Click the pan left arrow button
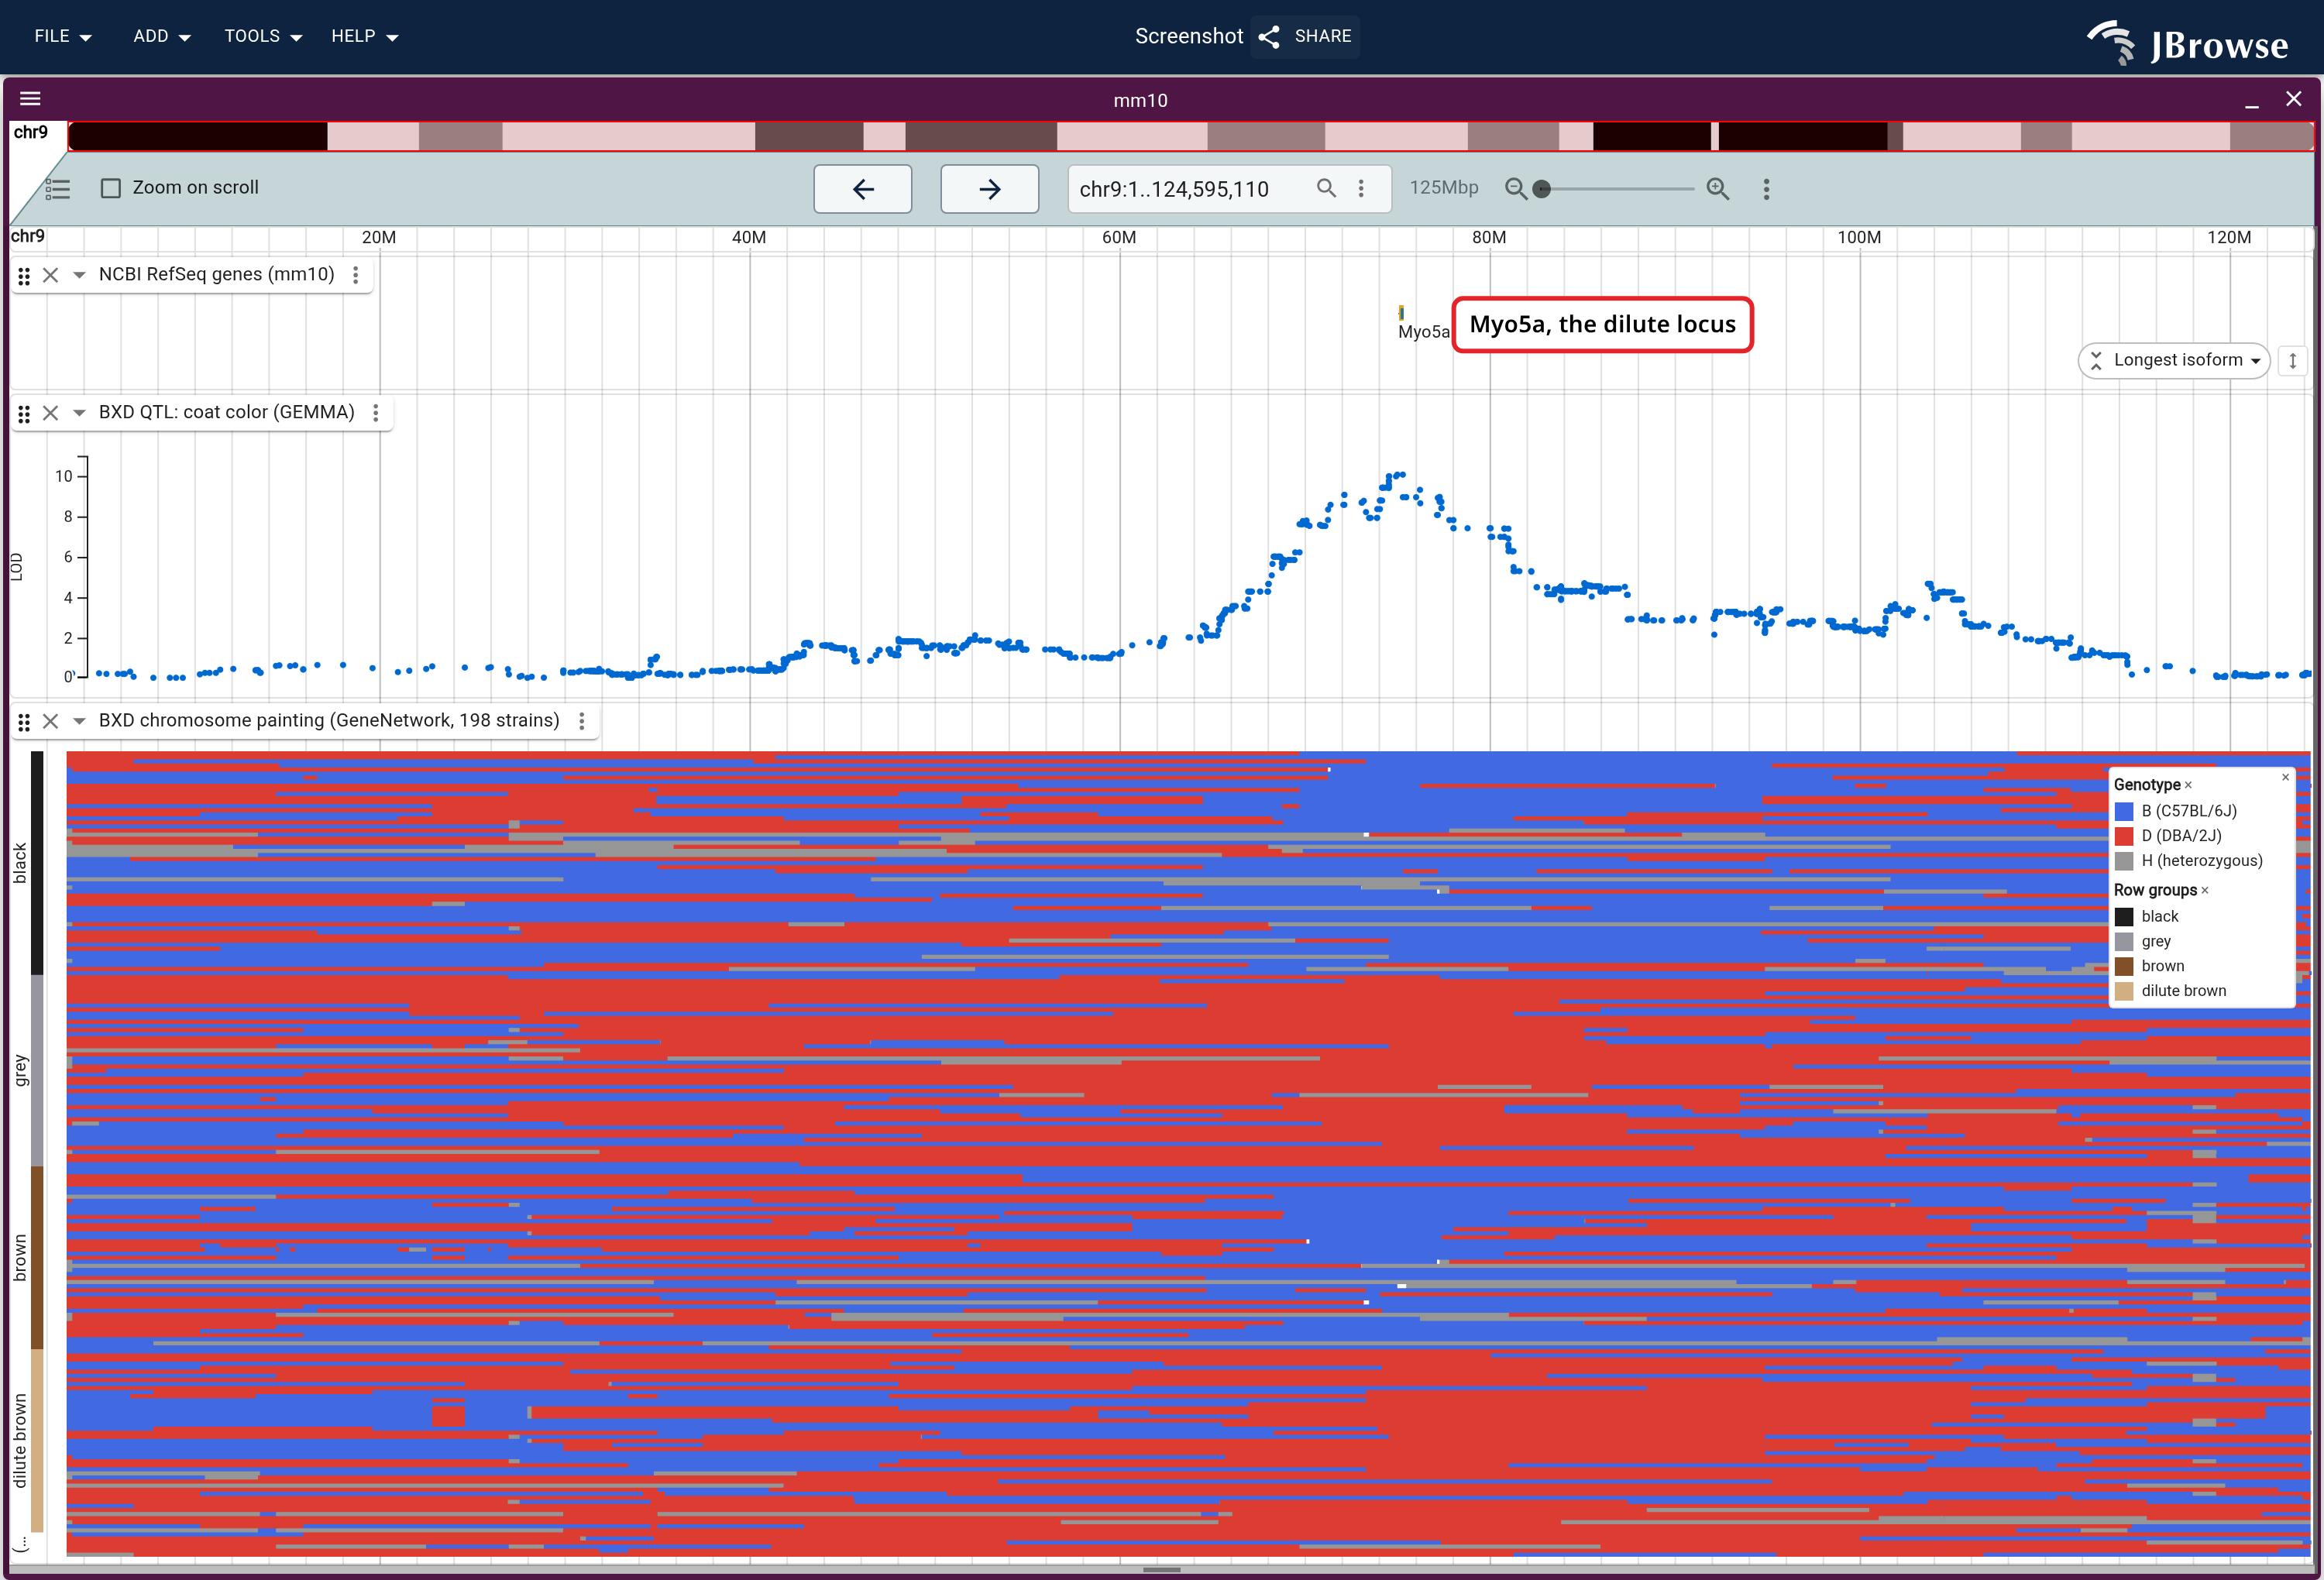Screen dimensions: 2324x1580 tap(862, 188)
